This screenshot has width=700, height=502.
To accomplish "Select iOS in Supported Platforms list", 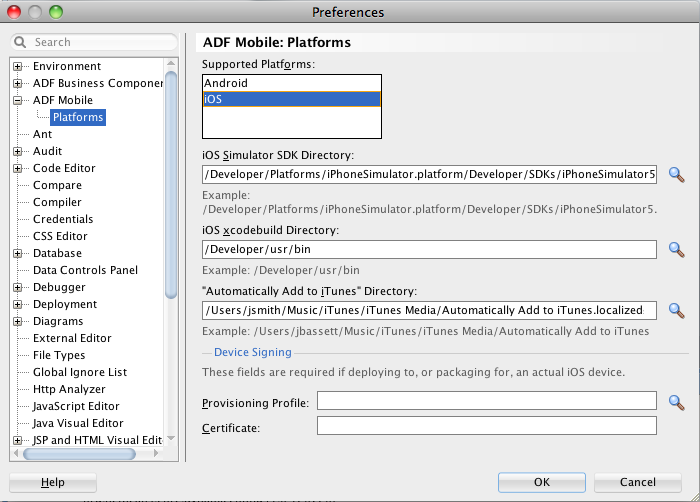I will pyautogui.click(x=292, y=99).
